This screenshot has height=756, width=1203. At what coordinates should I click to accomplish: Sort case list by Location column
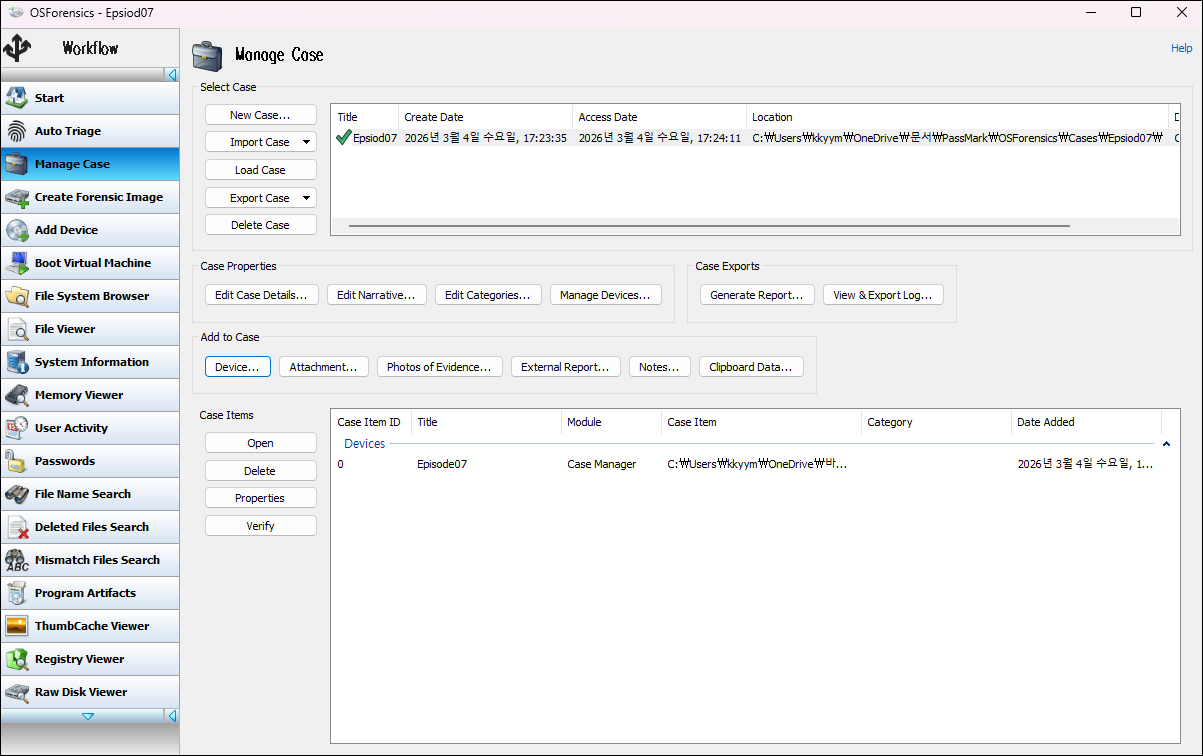pyautogui.click(x=957, y=117)
